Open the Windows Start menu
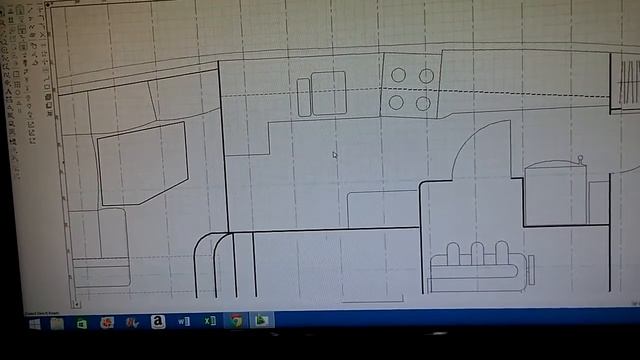 (35, 324)
